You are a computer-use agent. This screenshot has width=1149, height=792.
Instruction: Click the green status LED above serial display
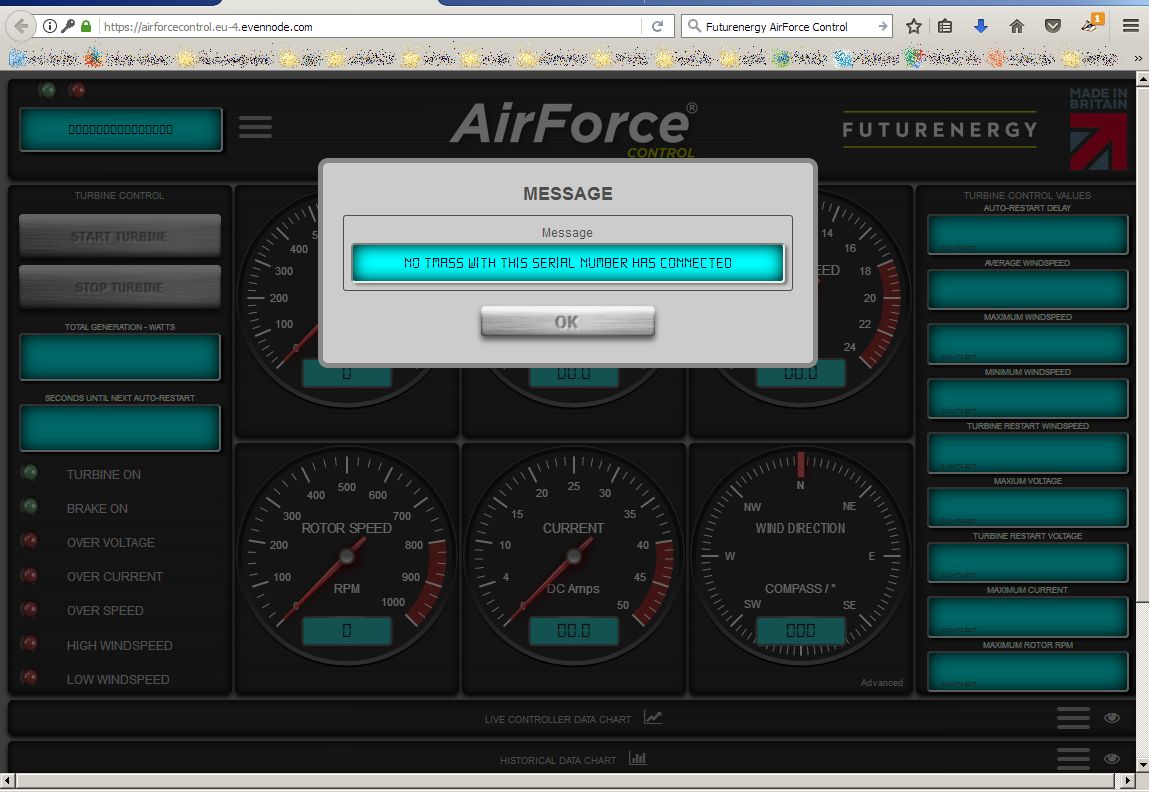pyautogui.click(x=48, y=90)
